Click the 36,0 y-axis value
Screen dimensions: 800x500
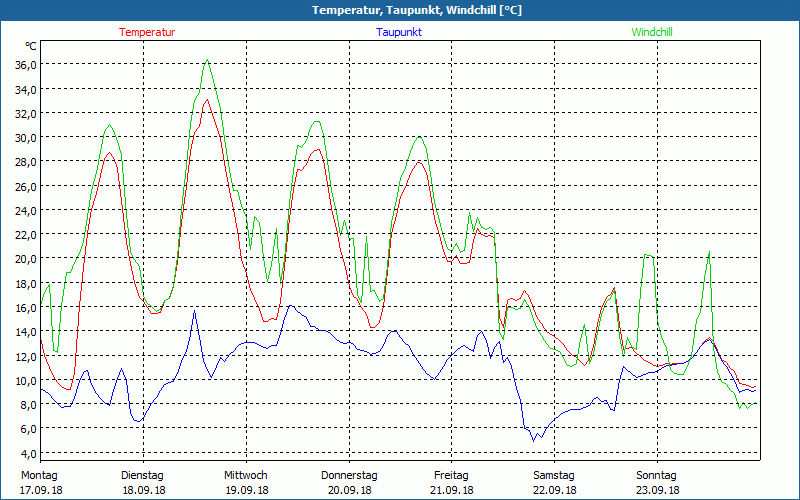(x=26, y=65)
